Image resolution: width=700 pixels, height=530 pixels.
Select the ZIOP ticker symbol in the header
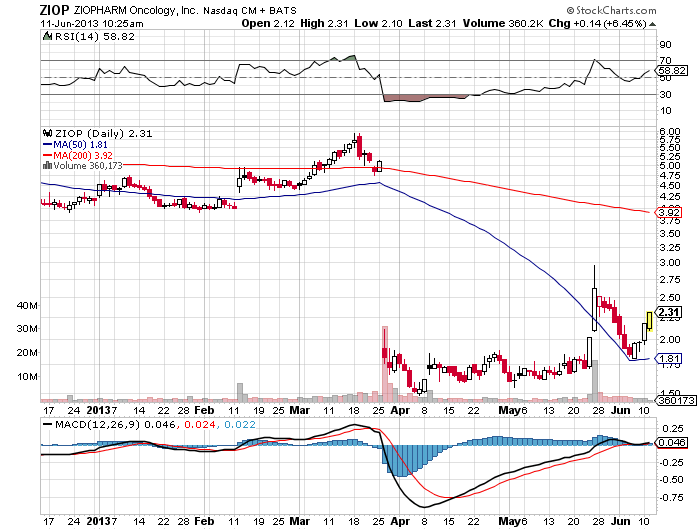pos(54,10)
